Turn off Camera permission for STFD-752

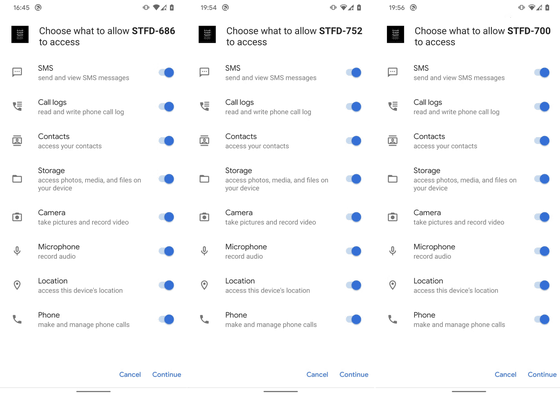(x=354, y=217)
